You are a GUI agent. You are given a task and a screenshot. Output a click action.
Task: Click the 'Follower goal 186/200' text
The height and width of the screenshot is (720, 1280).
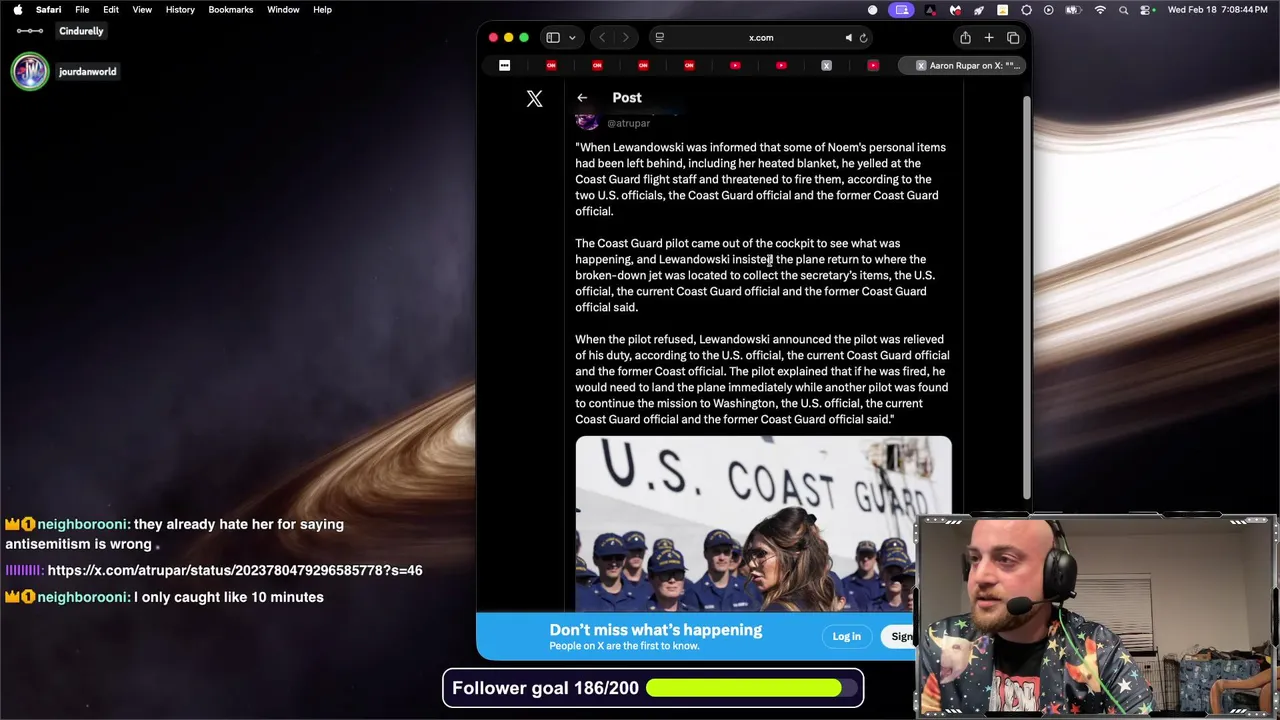coord(545,688)
